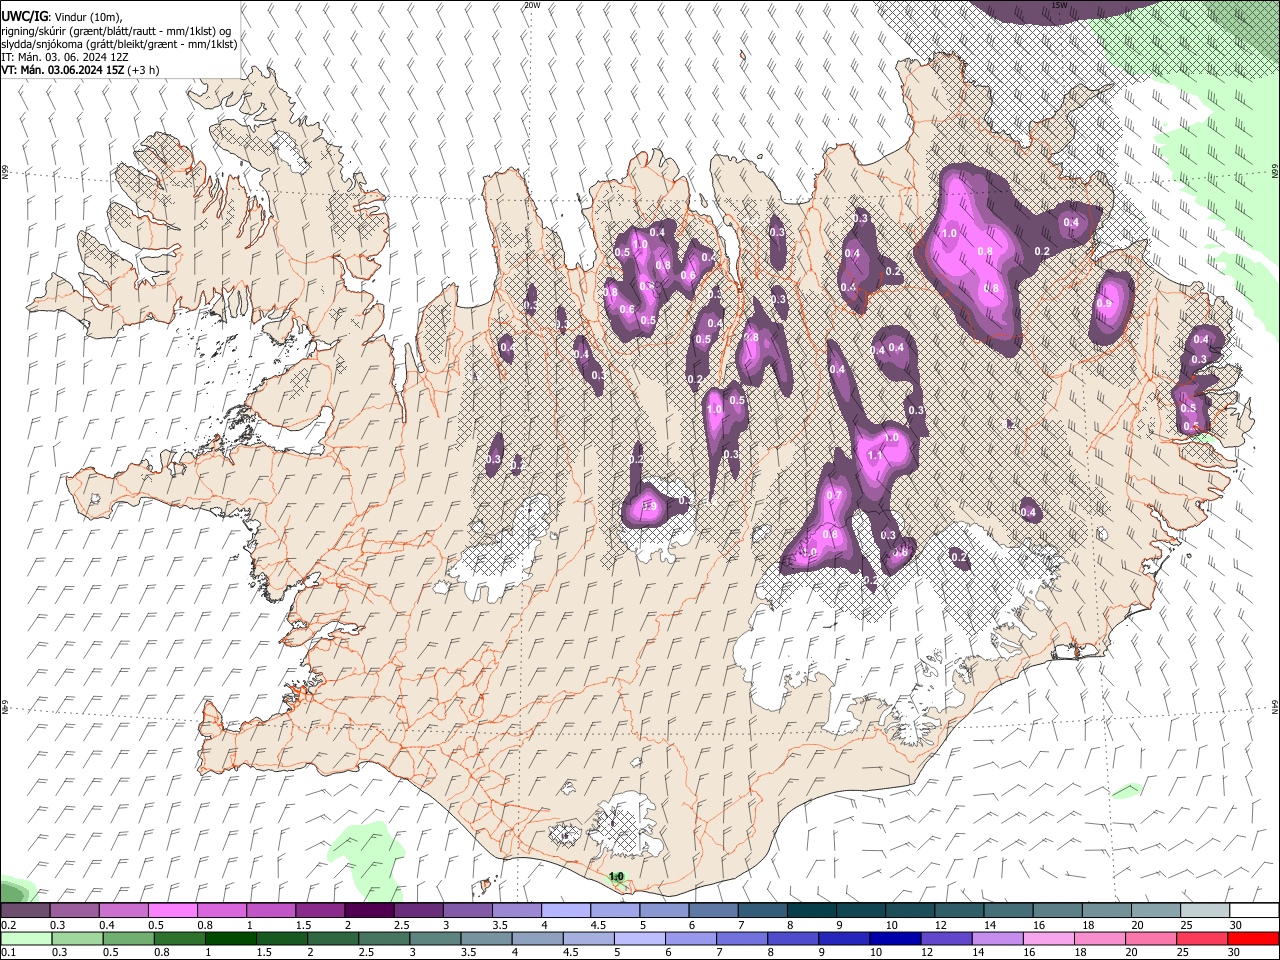Select top-row swatch between 3 and 3.5
The height and width of the screenshot is (960, 1280).
tap(467, 910)
